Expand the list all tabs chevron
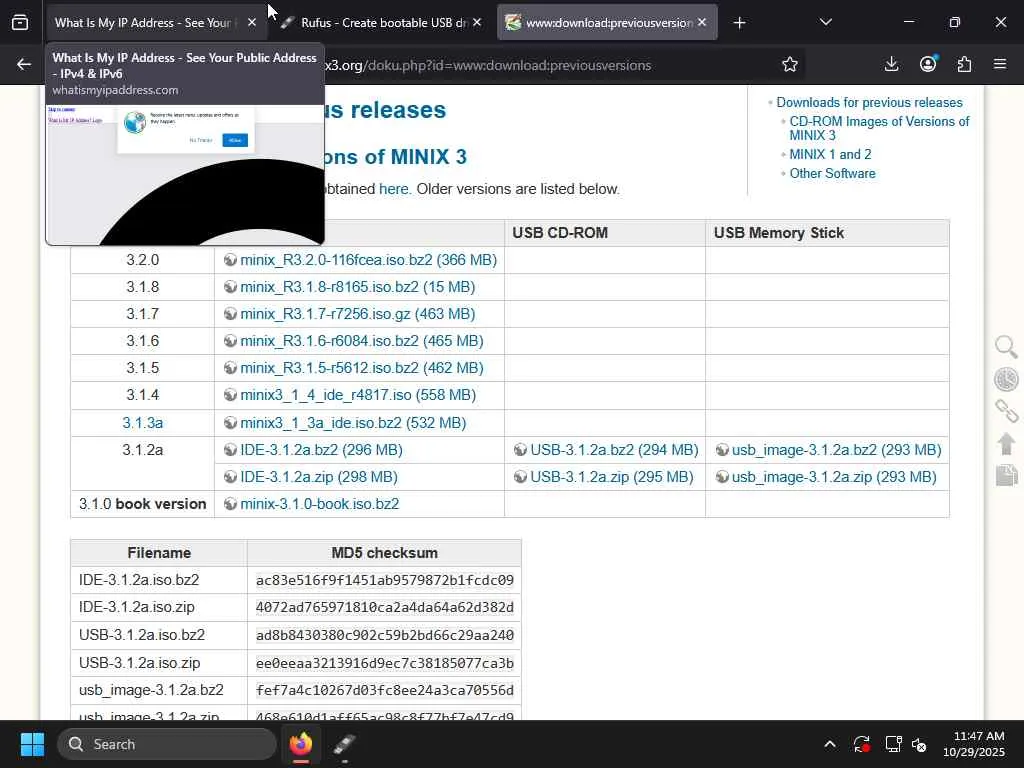 click(x=825, y=22)
